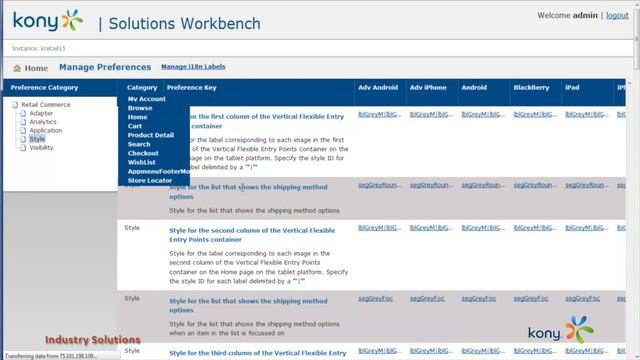Choose Checkout in Category menu
Image resolution: width=640 pixels, height=360 pixels.
[143, 153]
